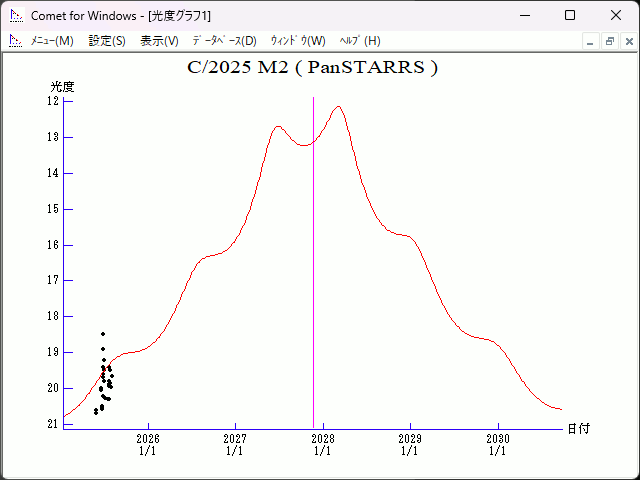
Task: Open the 設定(S) settings menu
Action: click(107, 41)
